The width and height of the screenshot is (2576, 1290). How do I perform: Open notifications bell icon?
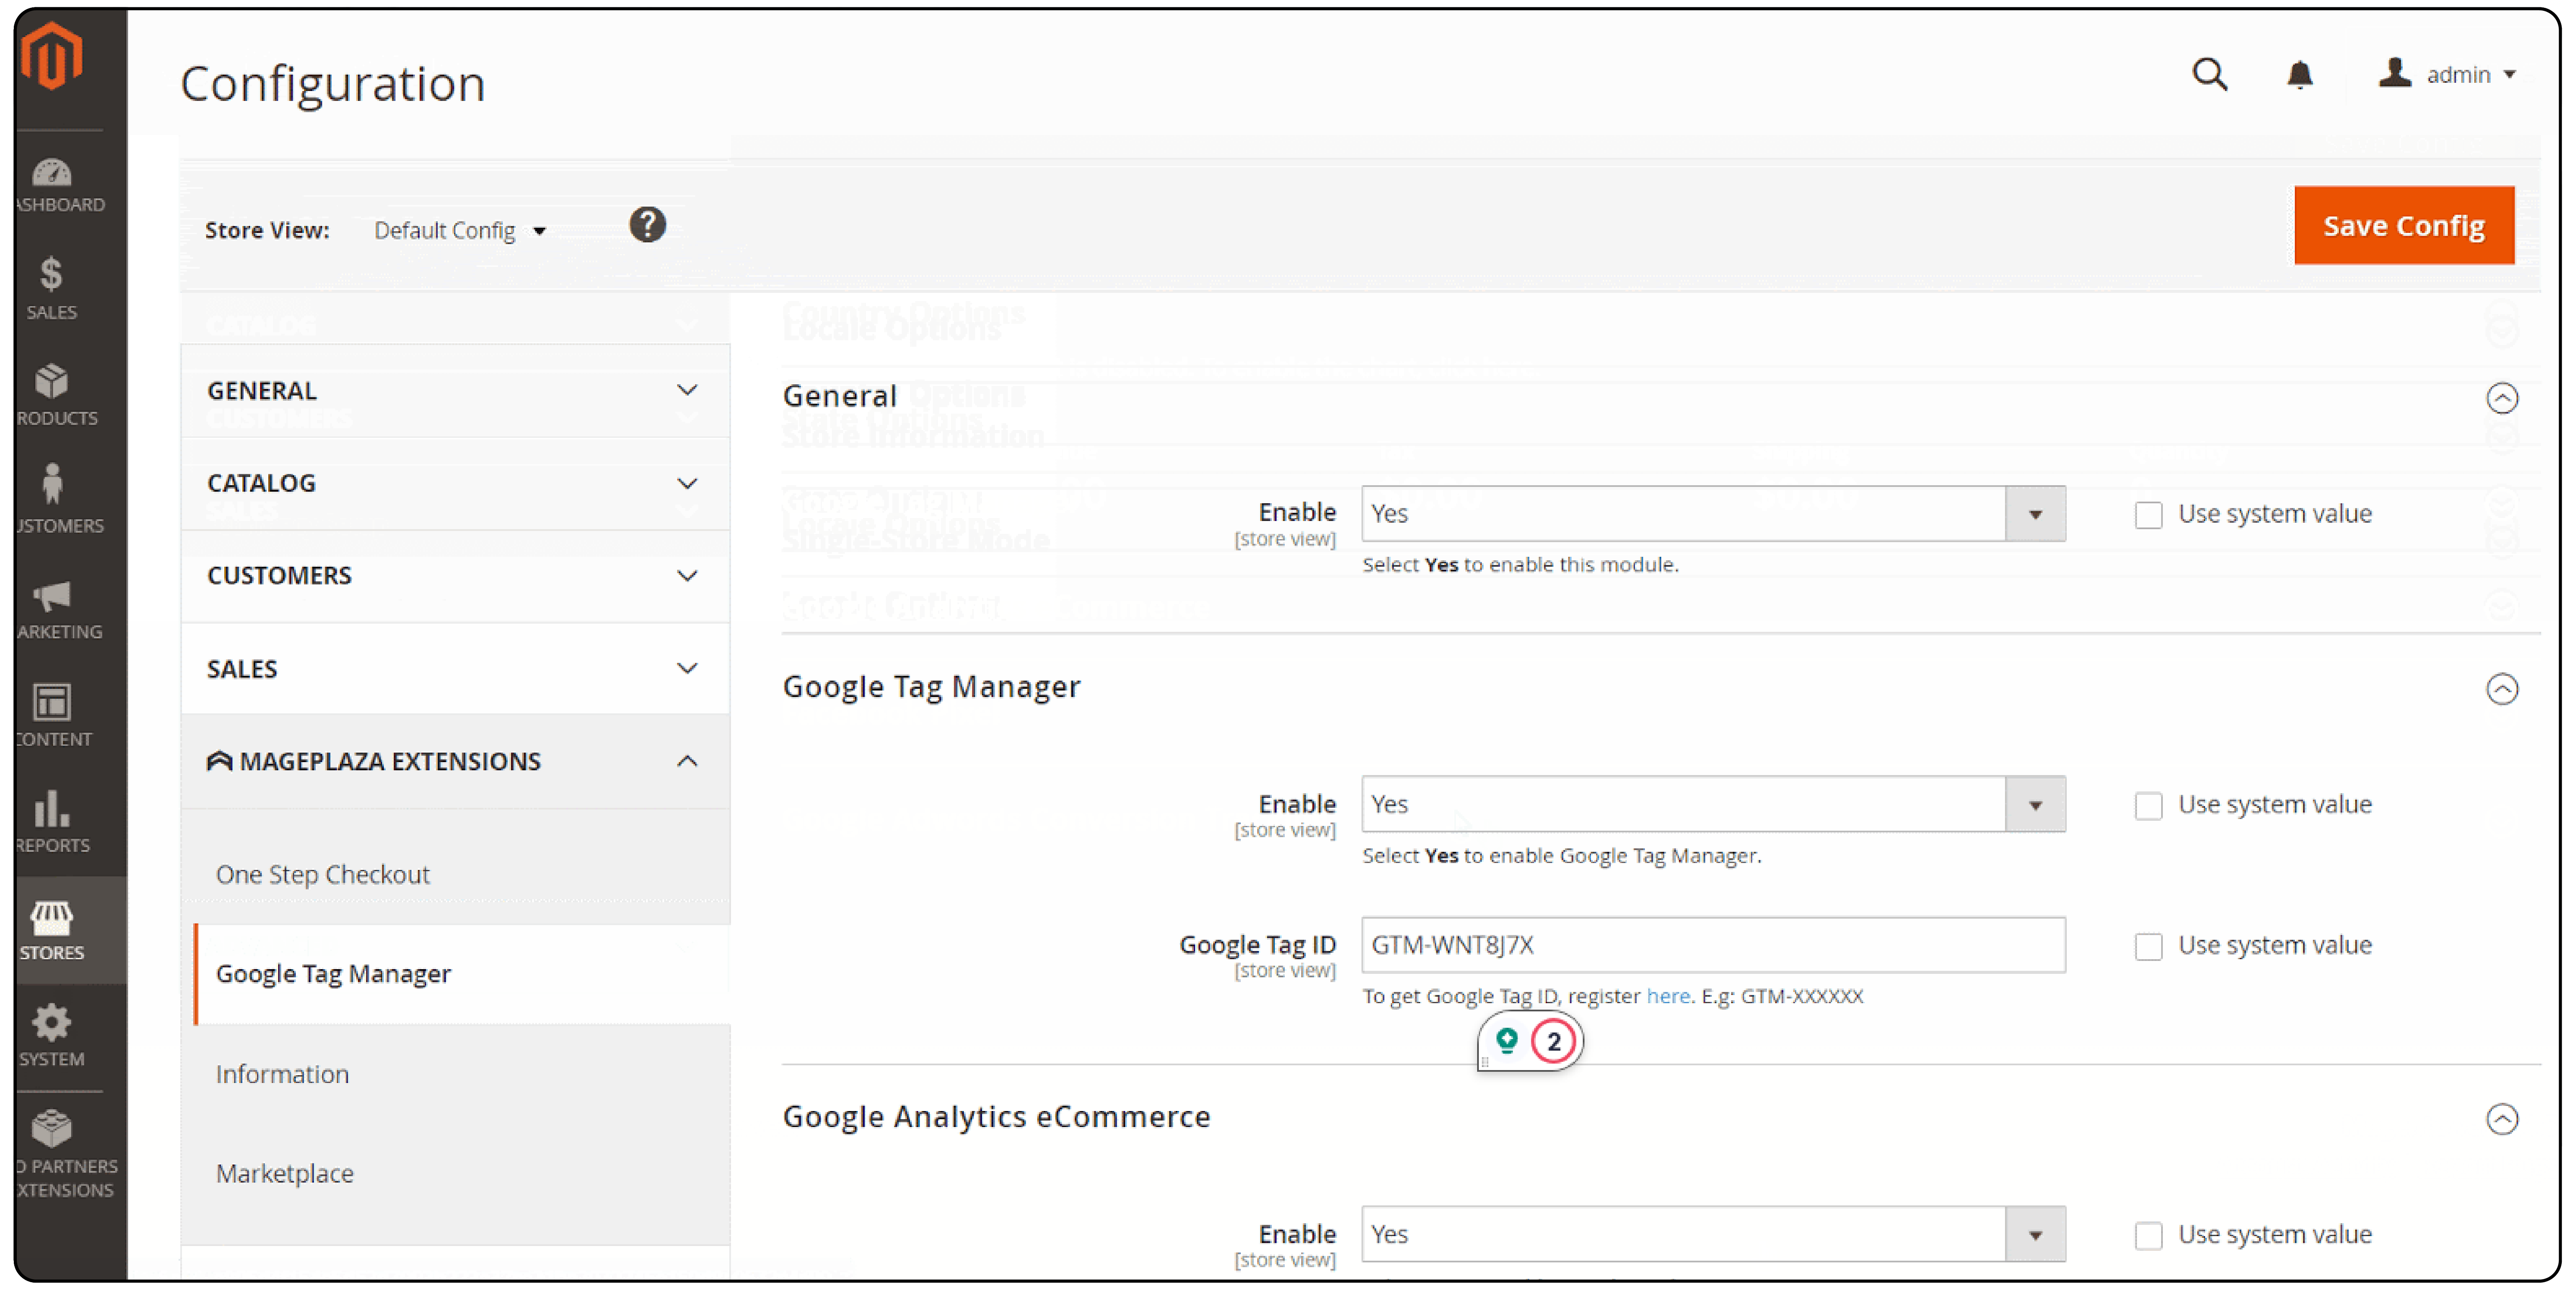click(x=2300, y=74)
